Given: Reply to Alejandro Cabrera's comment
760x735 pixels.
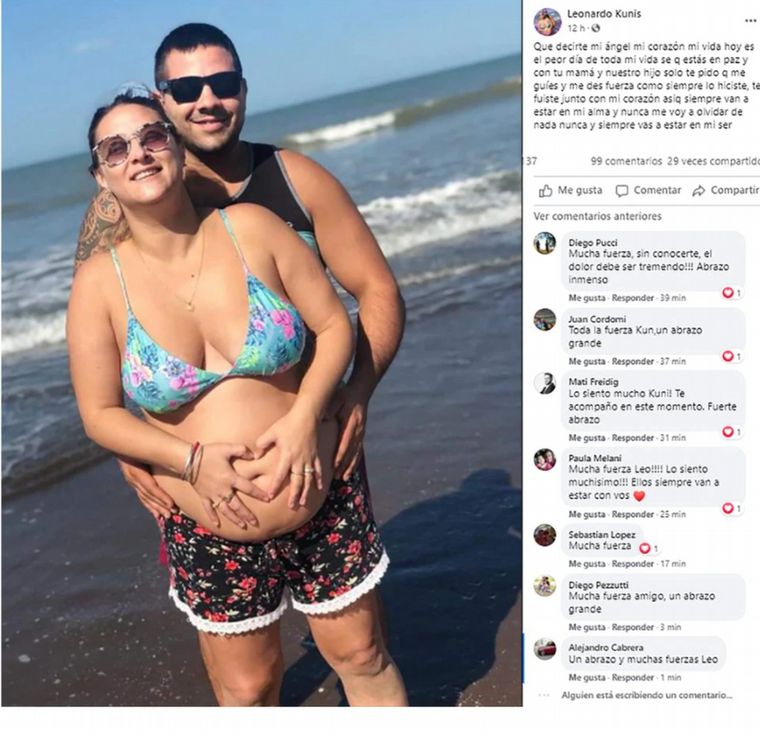Looking at the screenshot, I should click(x=633, y=677).
